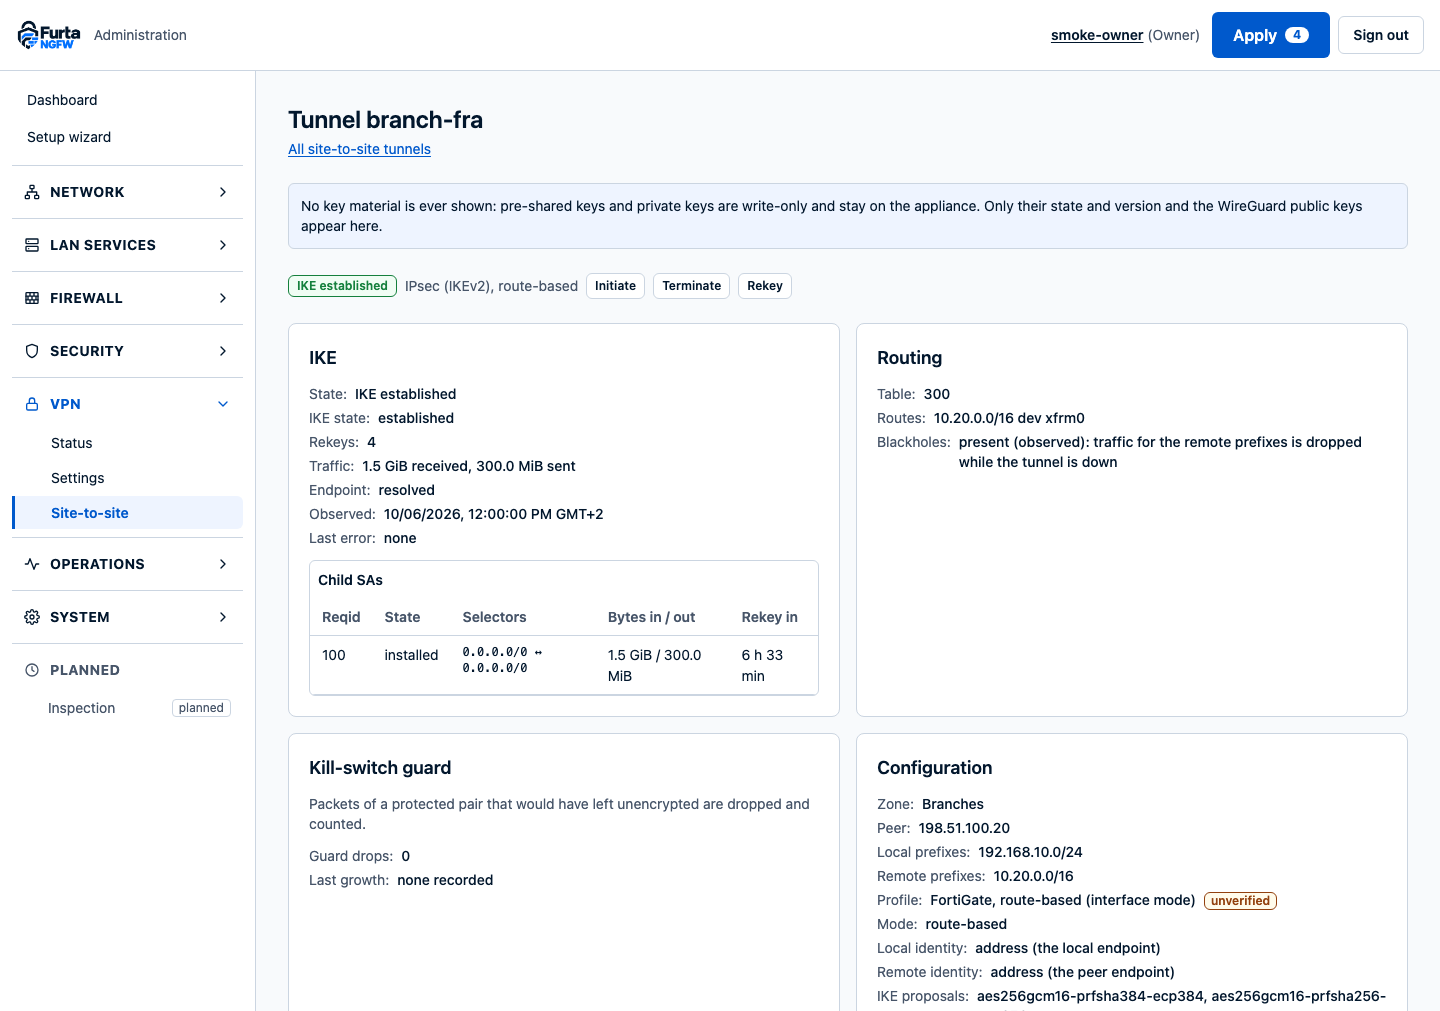The height and width of the screenshot is (1011, 1440).
Task: Click the Planned clock icon
Action: [x=32, y=670]
